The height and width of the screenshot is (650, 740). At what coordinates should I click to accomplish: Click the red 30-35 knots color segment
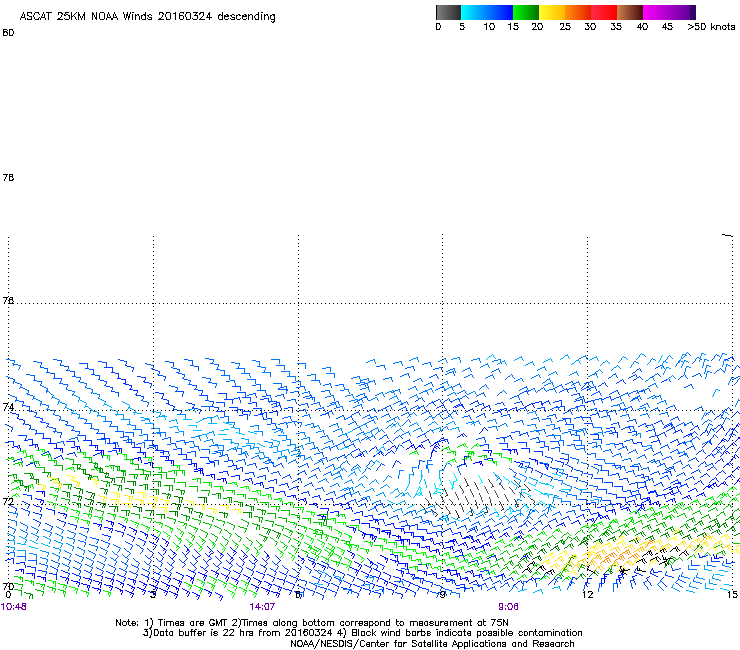pos(604,12)
